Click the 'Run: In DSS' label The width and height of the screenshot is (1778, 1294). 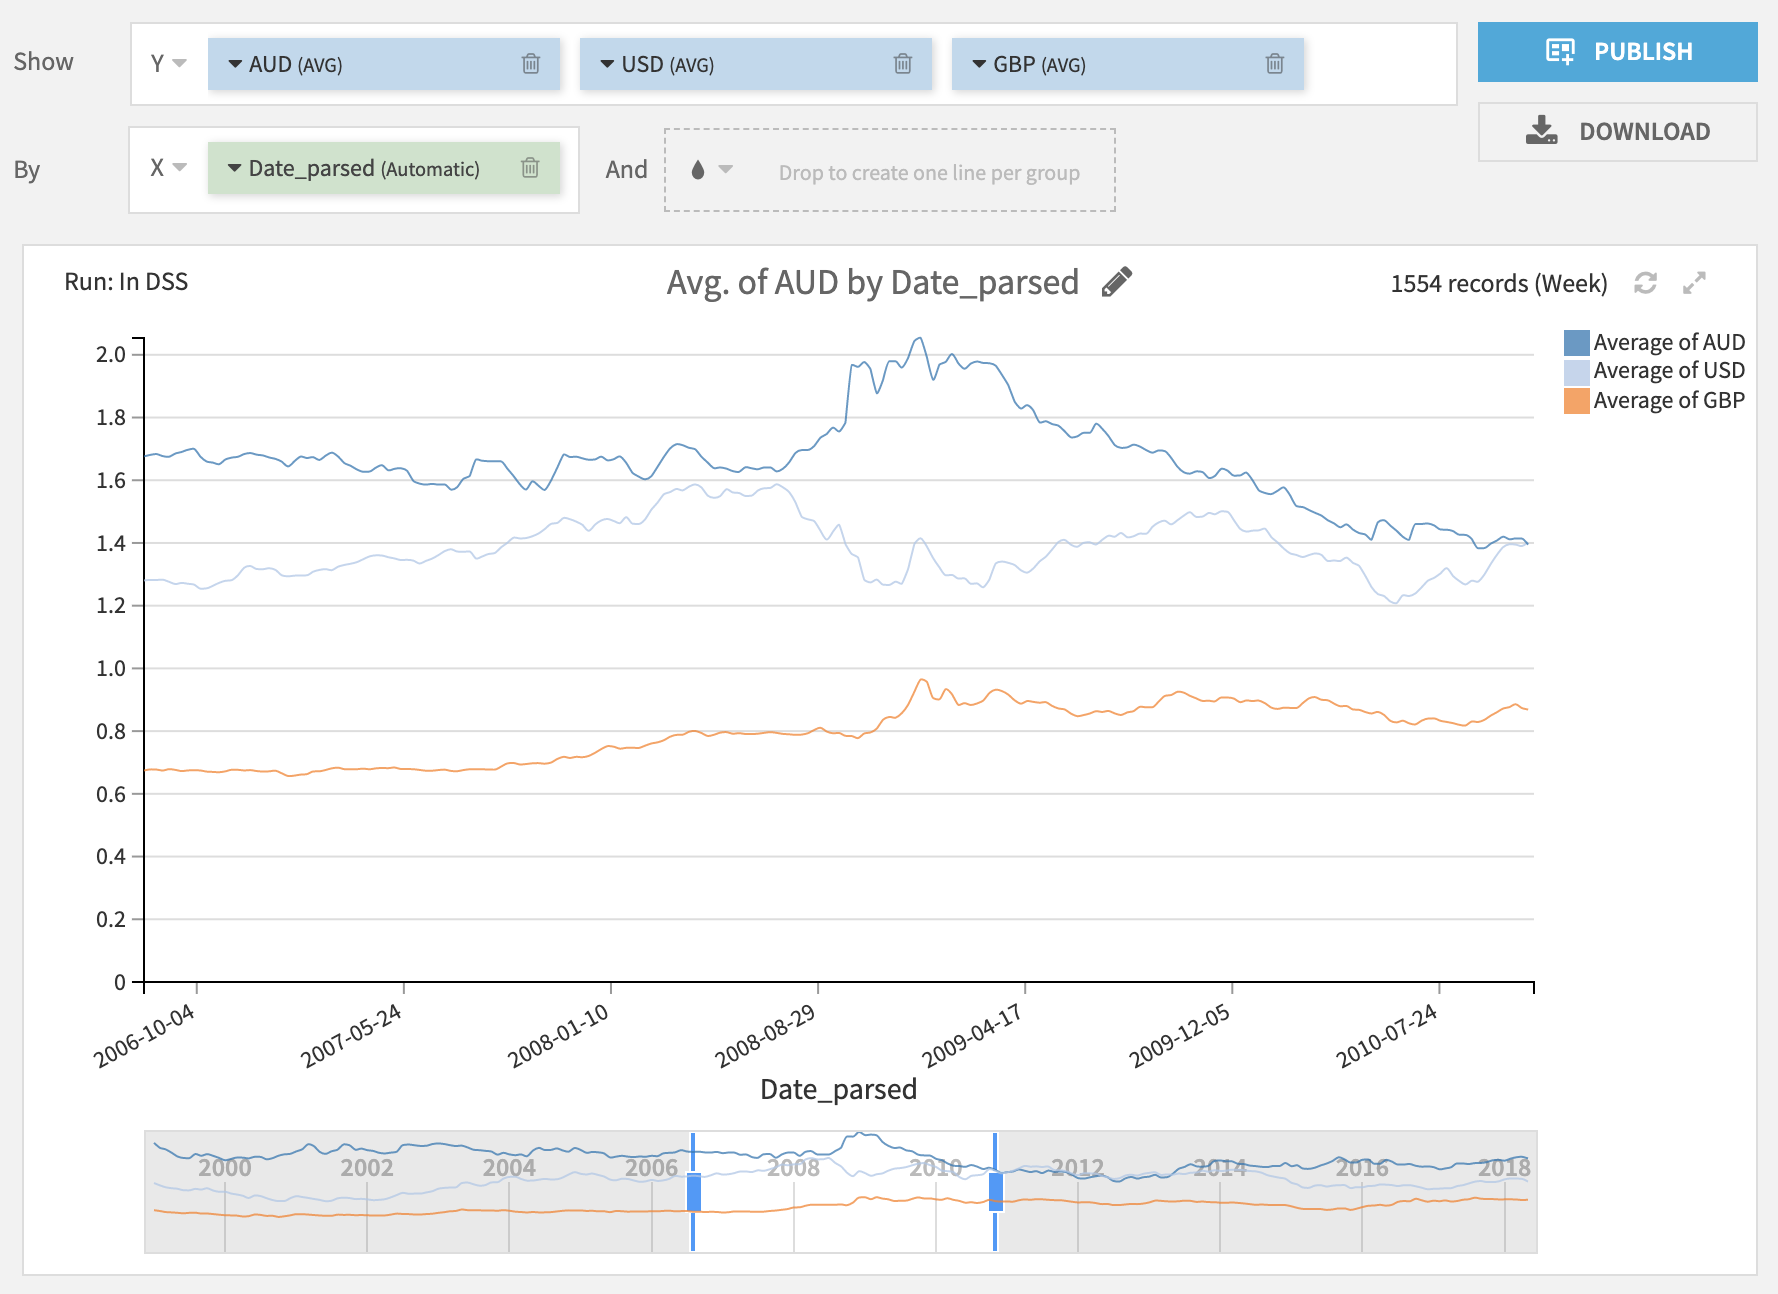126,282
